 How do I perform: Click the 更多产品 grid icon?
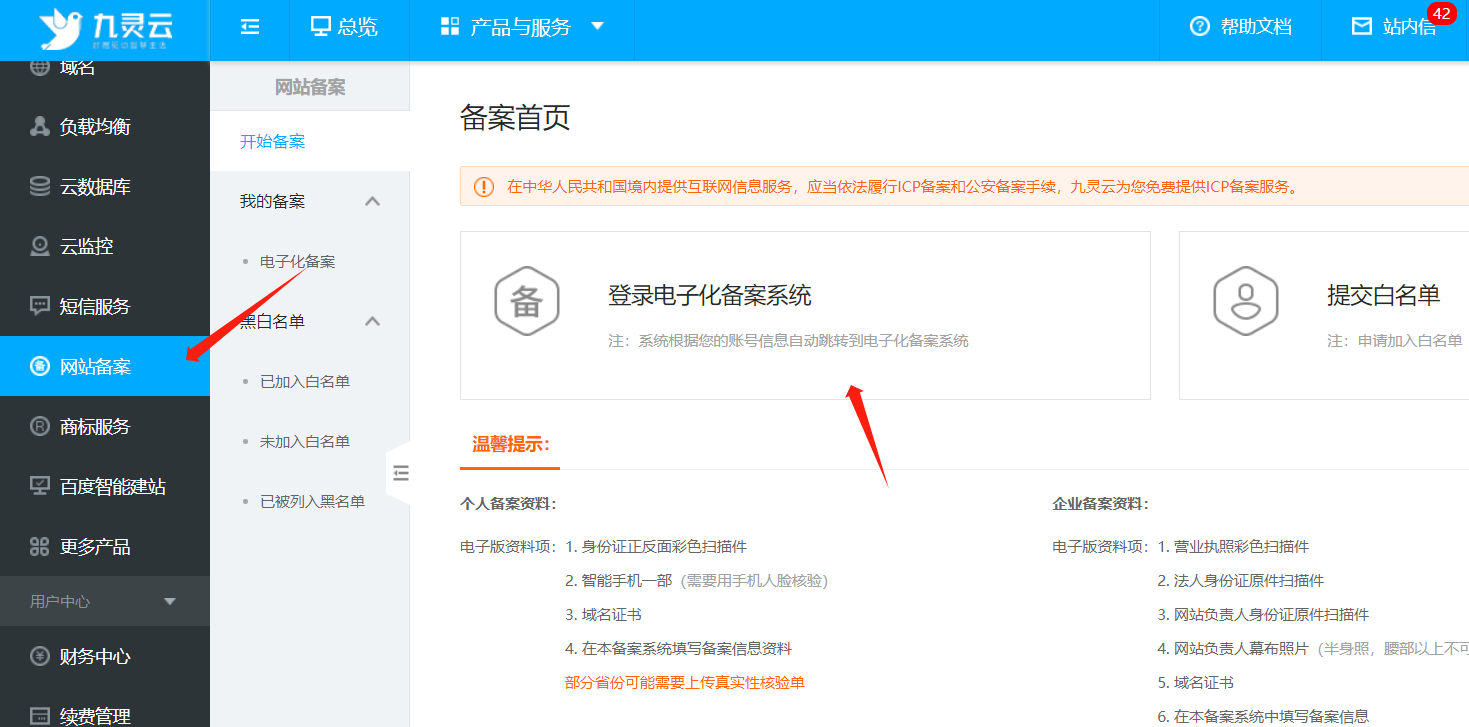(x=40, y=547)
